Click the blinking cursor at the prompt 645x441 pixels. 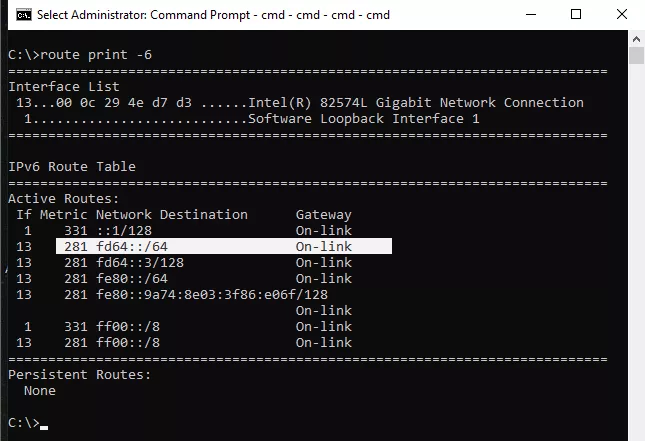click(44, 427)
